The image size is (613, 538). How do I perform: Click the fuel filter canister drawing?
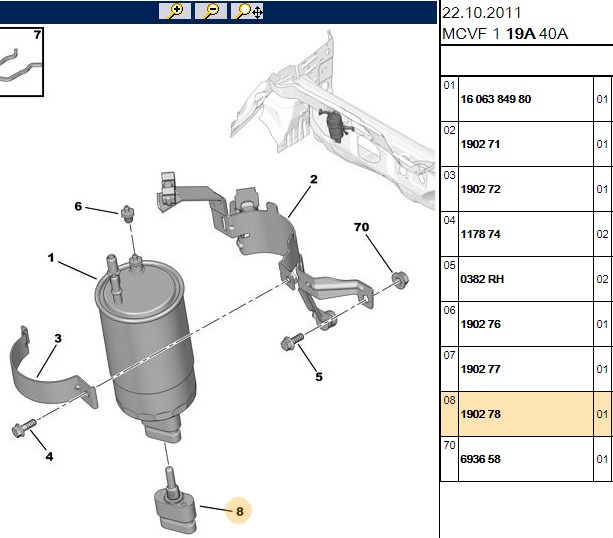click(x=144, y=347)
